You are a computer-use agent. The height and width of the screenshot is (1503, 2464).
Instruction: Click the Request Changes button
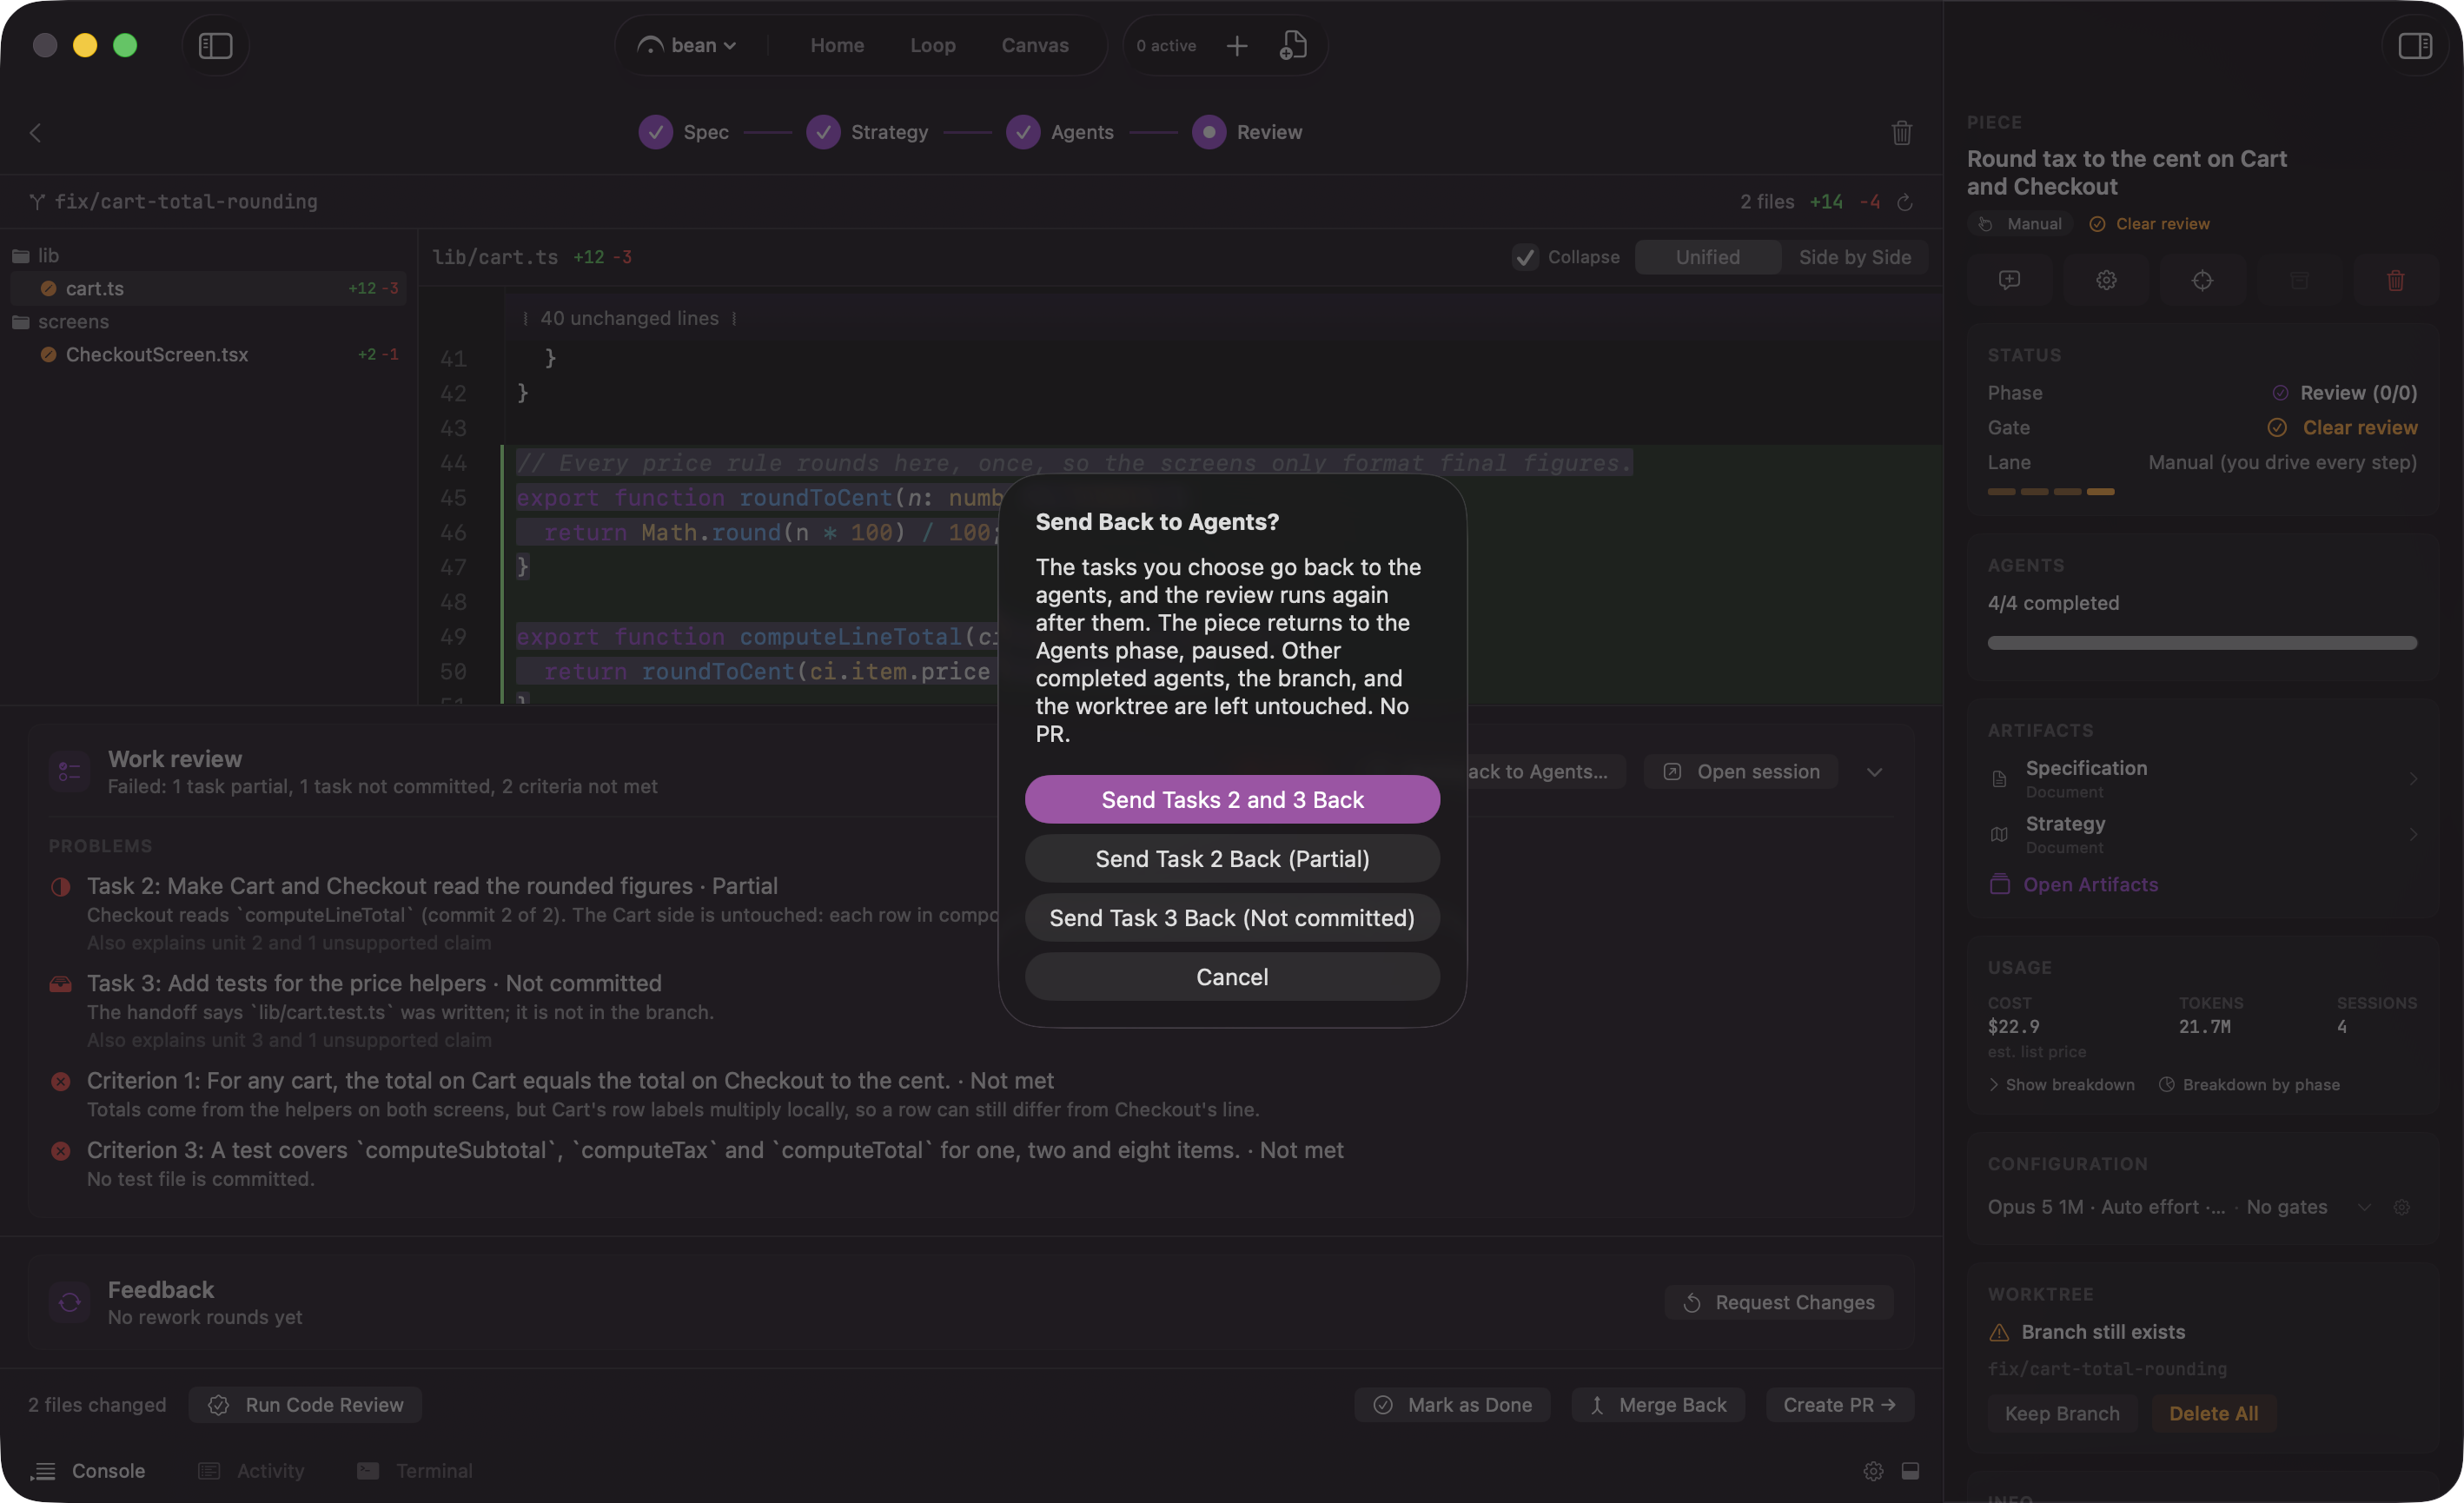1779,1302
